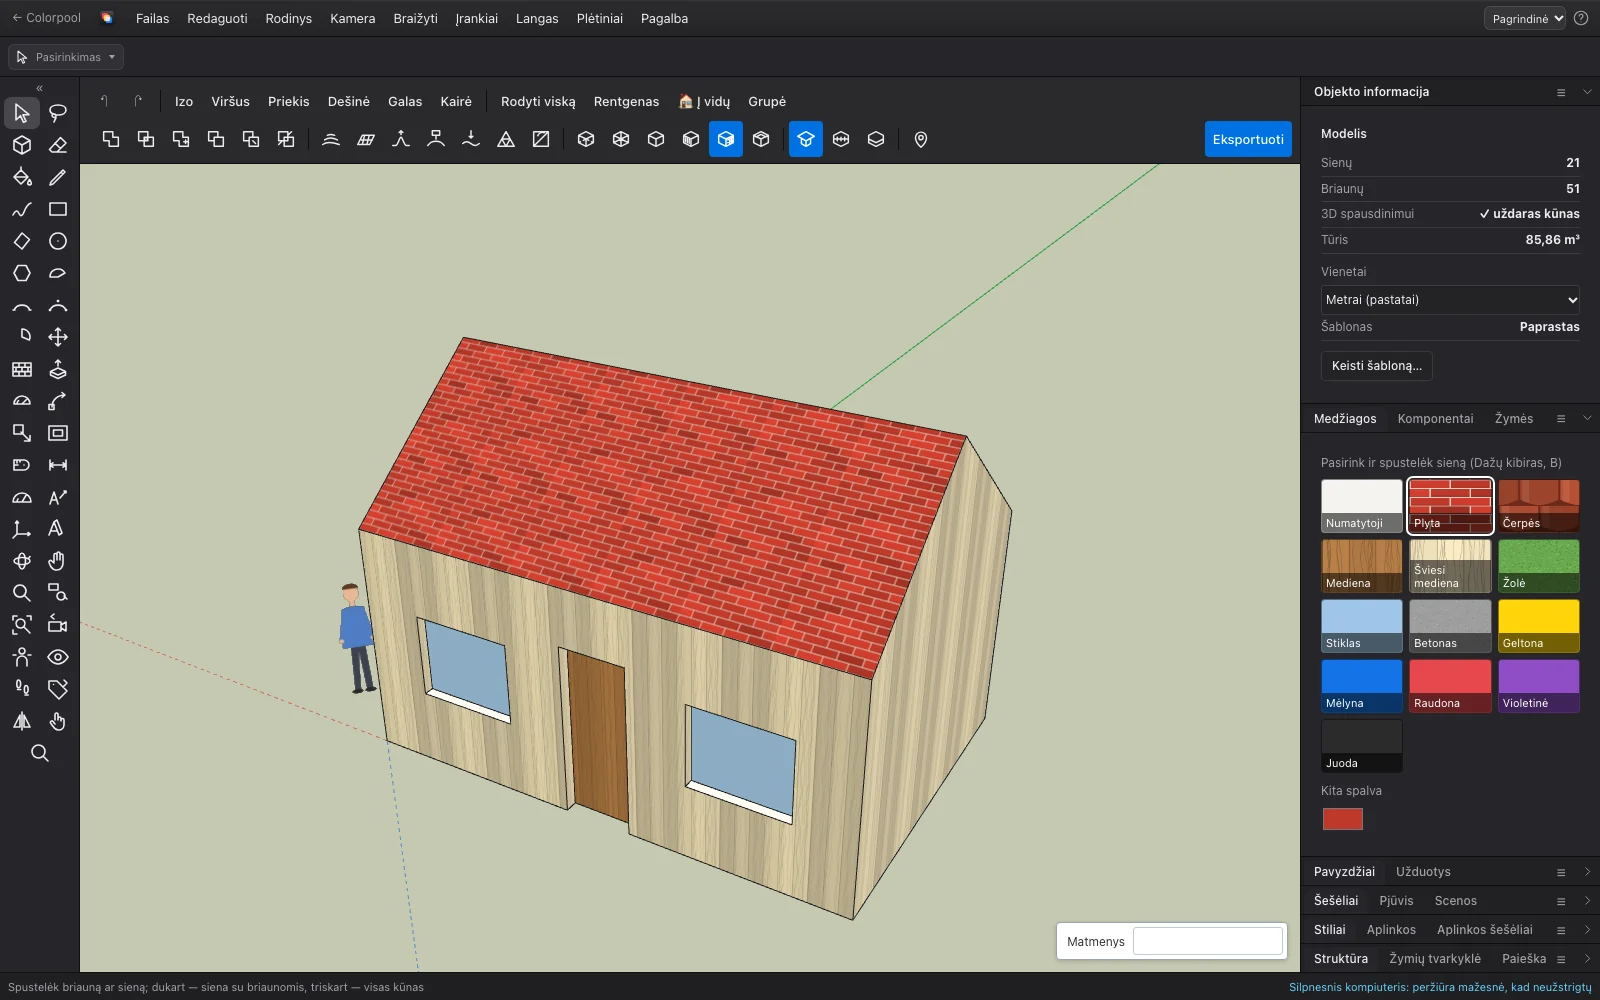
Task: Click the Keisti šabloną... button
Action: point(1376,365)
